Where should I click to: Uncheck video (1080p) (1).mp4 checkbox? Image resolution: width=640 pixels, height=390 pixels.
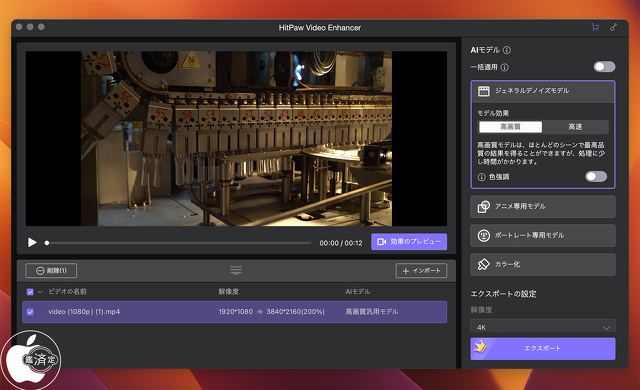pos(30,312)
